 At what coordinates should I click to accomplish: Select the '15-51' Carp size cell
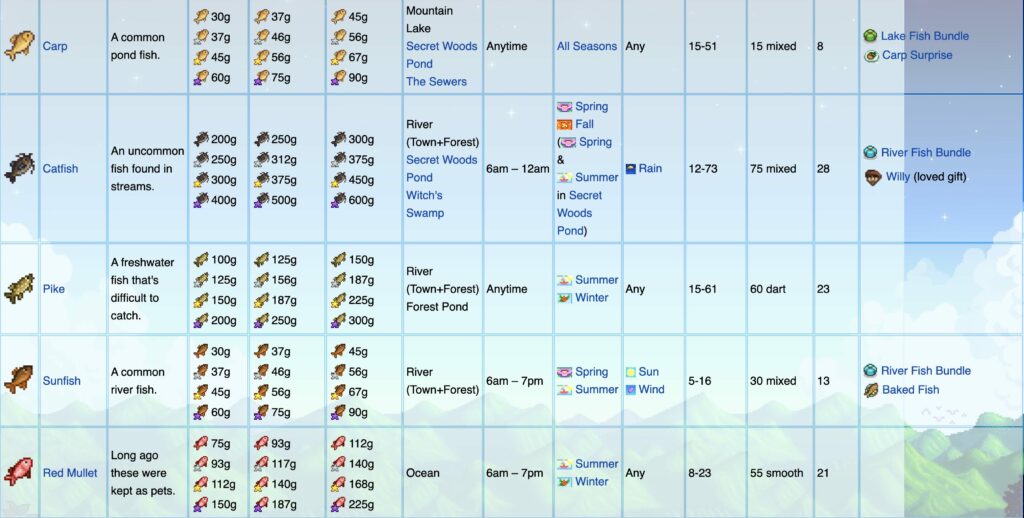[x=702, y=46]
